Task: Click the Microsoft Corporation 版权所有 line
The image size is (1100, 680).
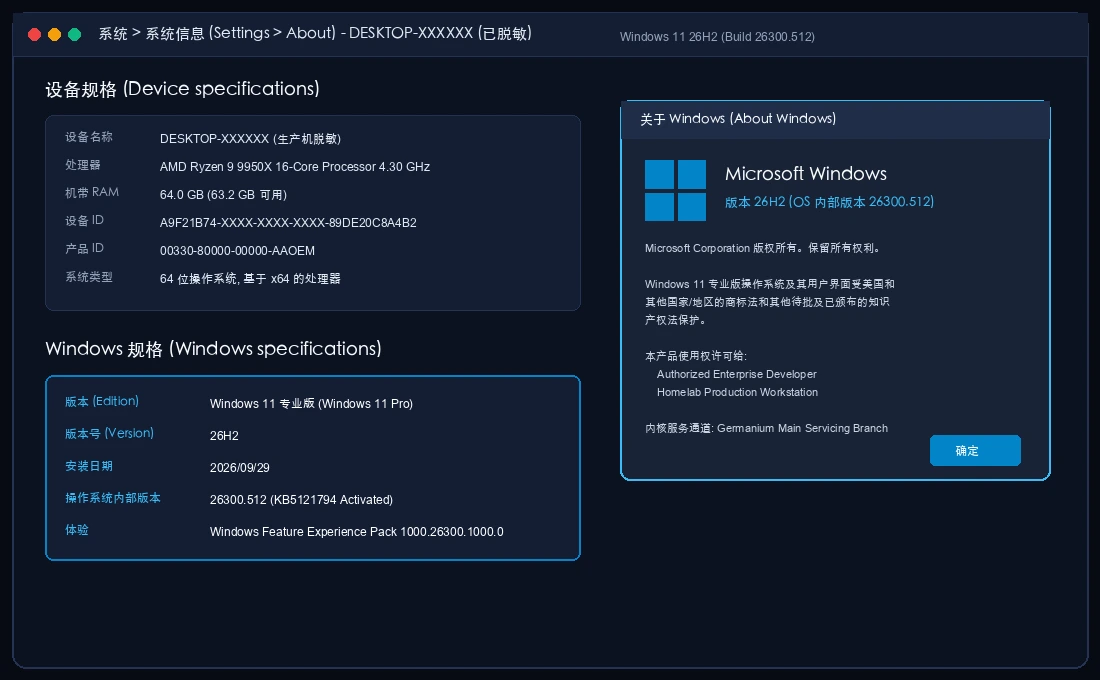Action: coord(763,248)
